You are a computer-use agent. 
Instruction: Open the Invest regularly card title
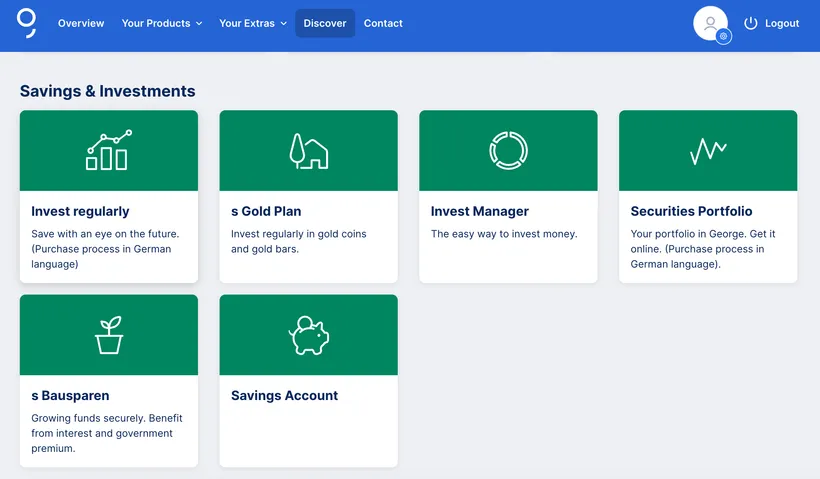click(x=80, y=211)
